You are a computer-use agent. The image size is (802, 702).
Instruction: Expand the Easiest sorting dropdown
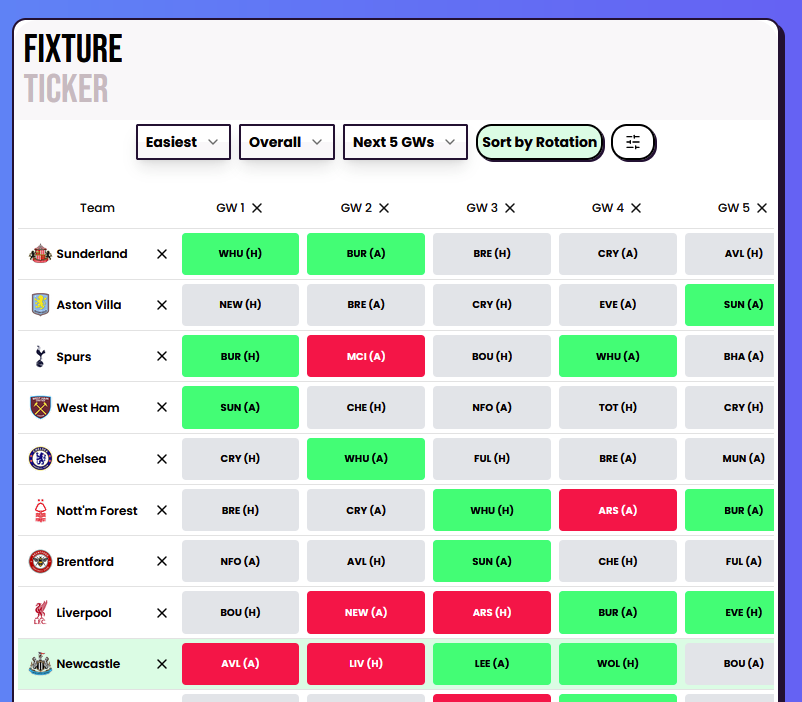tap(183, 142)
